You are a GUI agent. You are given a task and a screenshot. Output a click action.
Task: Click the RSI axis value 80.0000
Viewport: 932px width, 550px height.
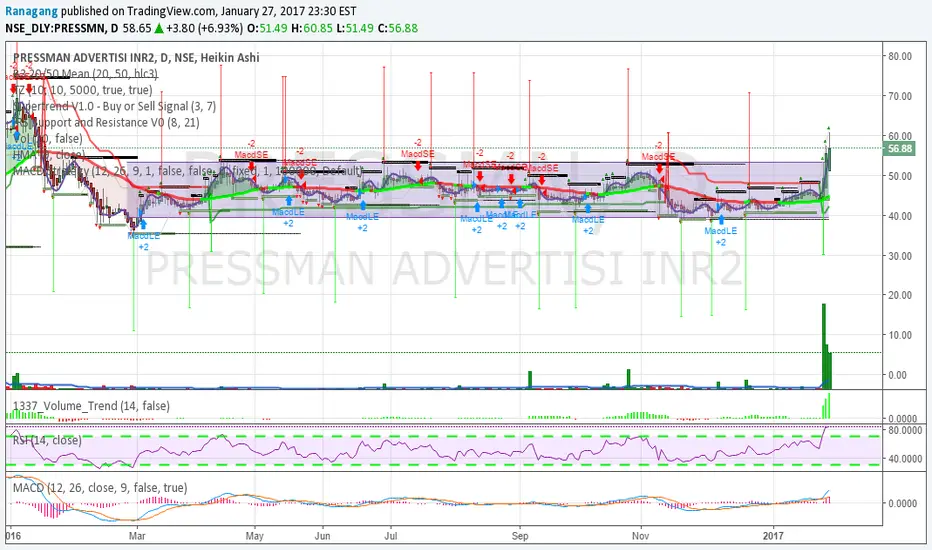pyautogui.click(x=905, y=430)
